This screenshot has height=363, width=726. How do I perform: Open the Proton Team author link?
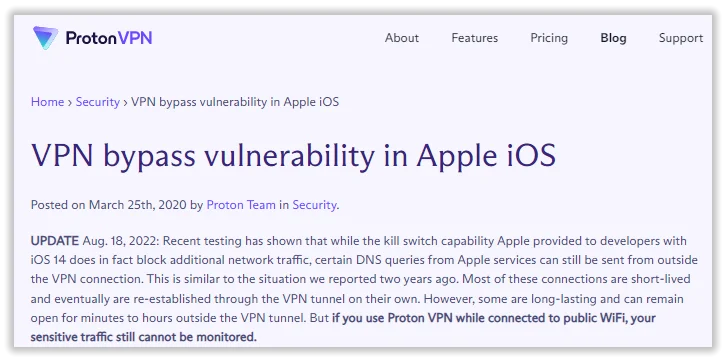[x=241, y=205]
